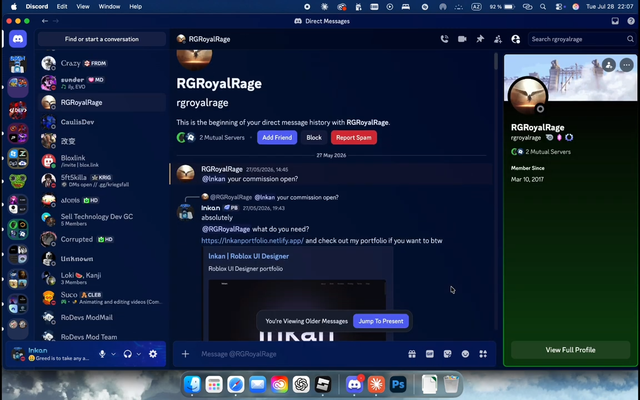Click add friend icon on profile banner

[x=609, y=65]
